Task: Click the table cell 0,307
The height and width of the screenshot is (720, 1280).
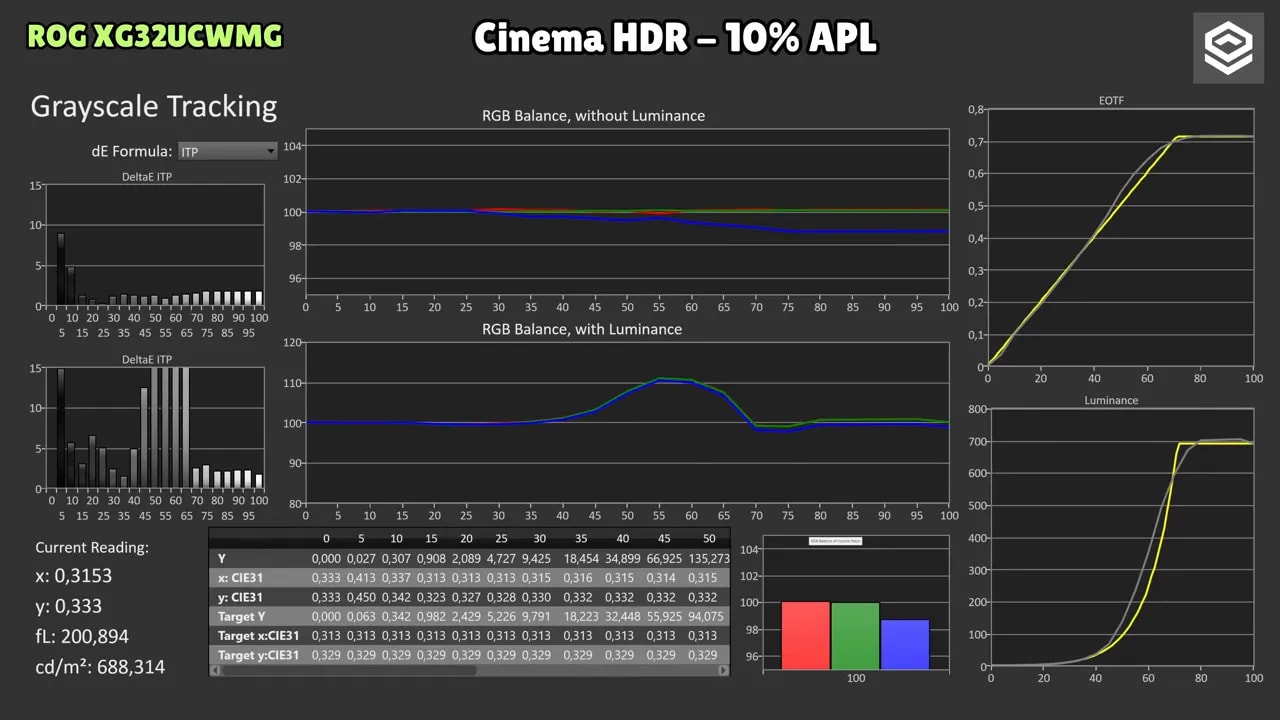Action: click(x=396, y=558)
